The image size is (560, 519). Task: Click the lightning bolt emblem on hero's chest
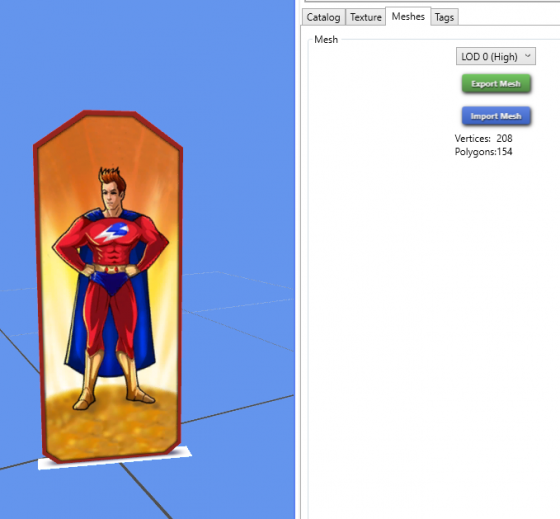112,232
